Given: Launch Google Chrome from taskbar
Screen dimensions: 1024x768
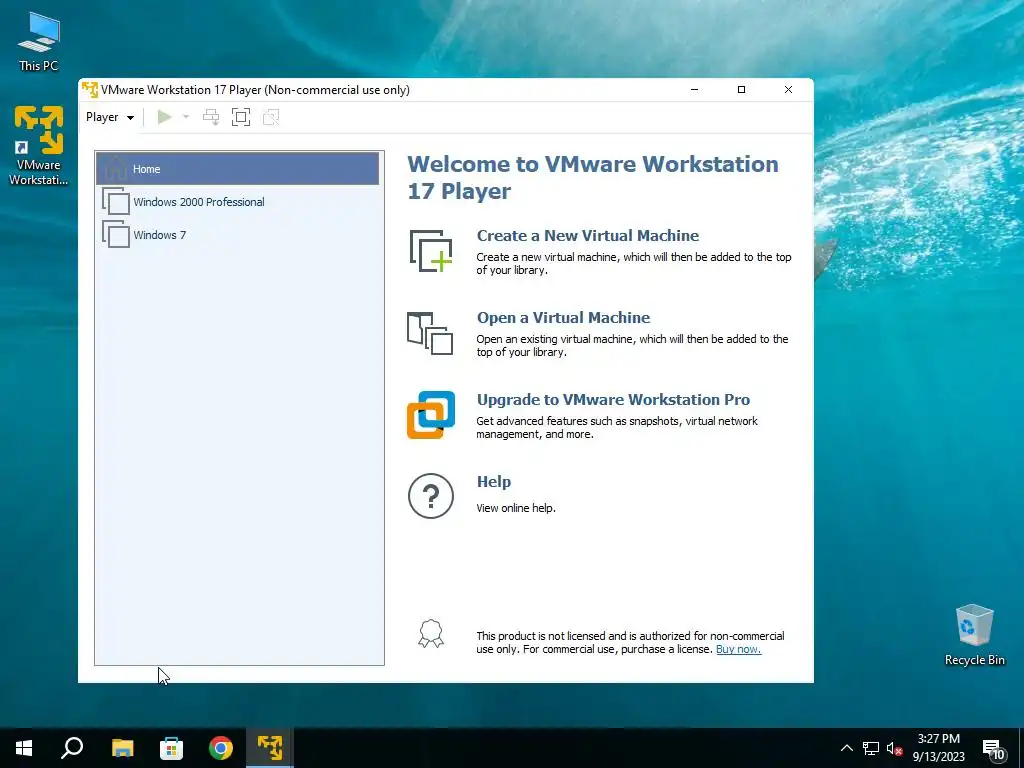Looking at the screenshot, I should coord(221,748).
